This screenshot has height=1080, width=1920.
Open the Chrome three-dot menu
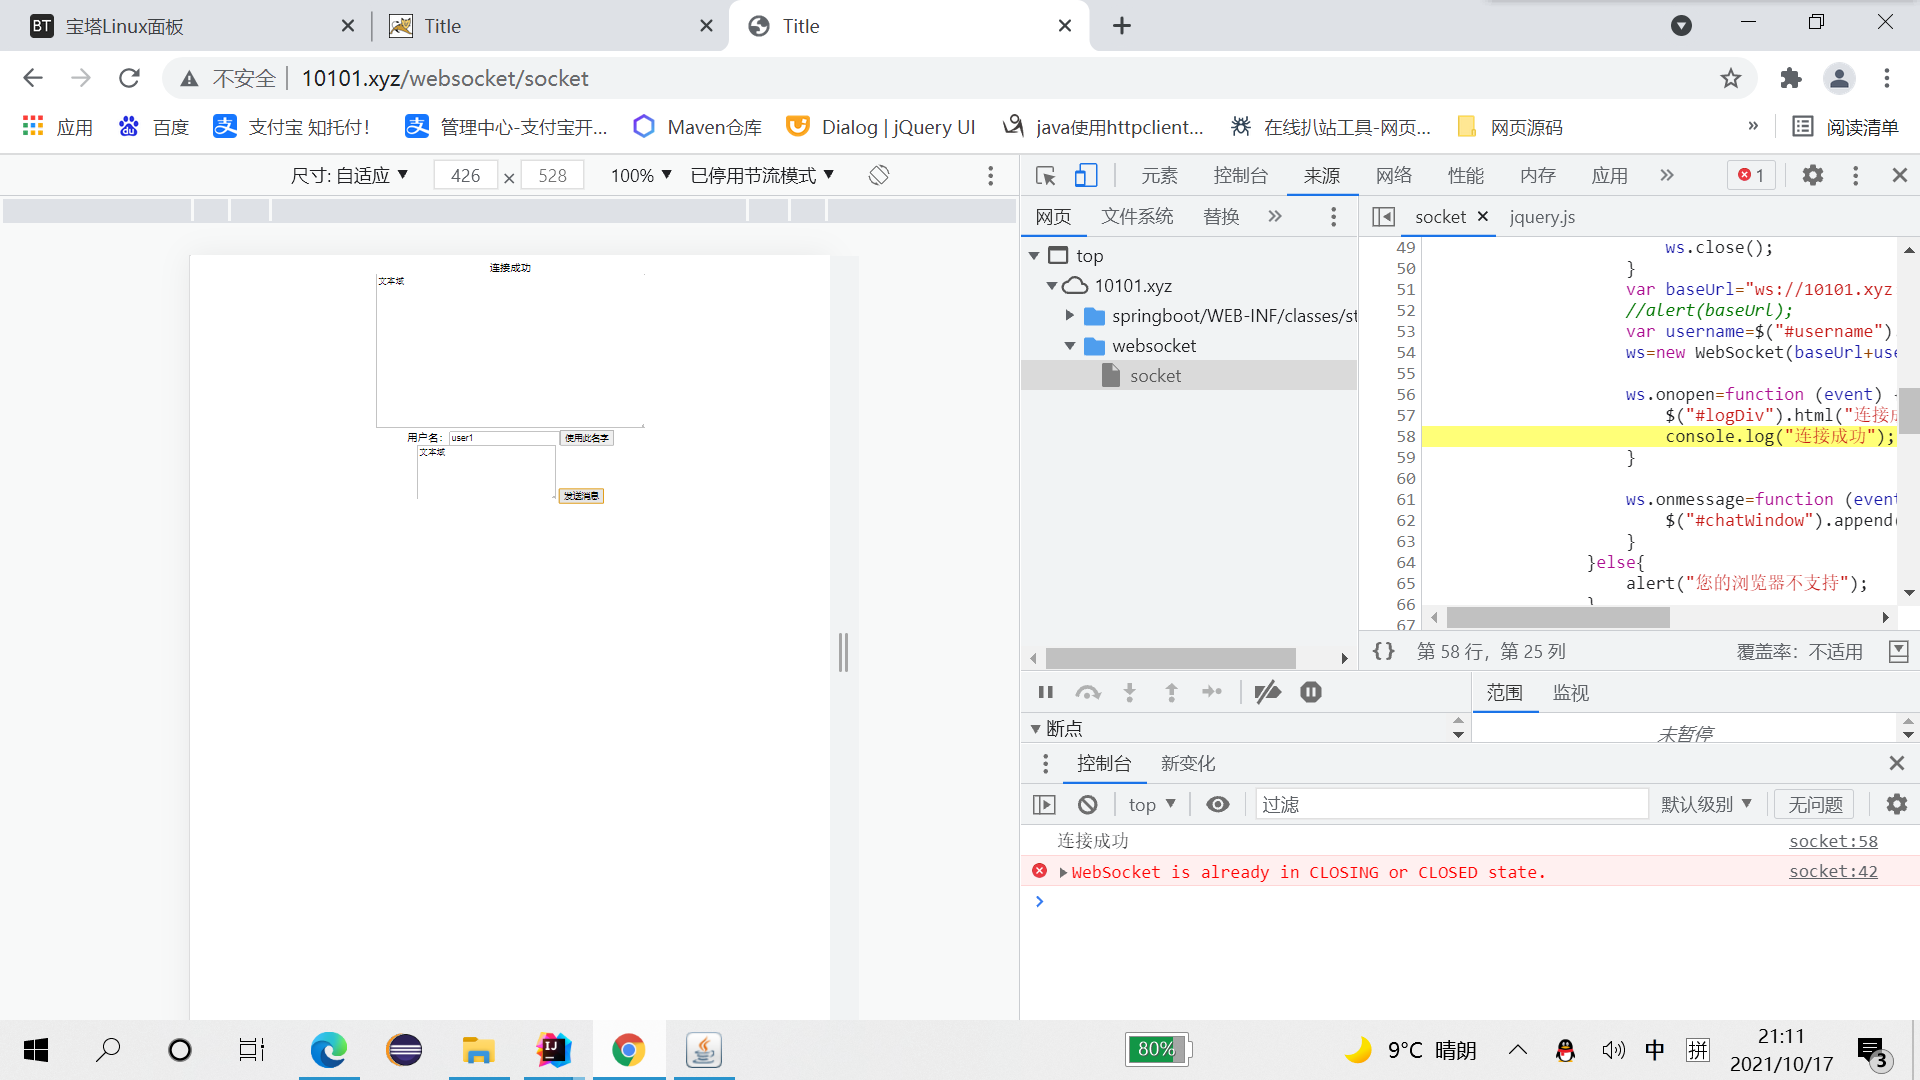pyautogui.click(x=1887, y=78)
